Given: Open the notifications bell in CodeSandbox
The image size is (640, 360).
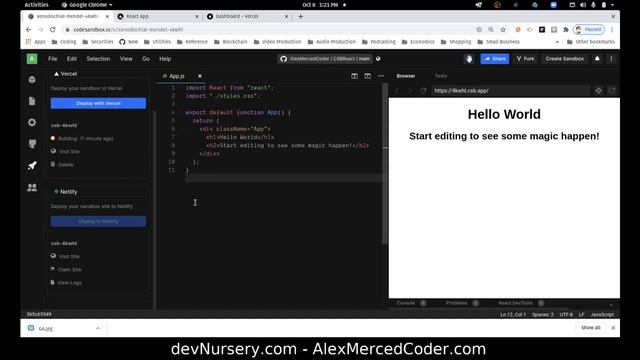Looking at the screenshot, I should 597,59.
